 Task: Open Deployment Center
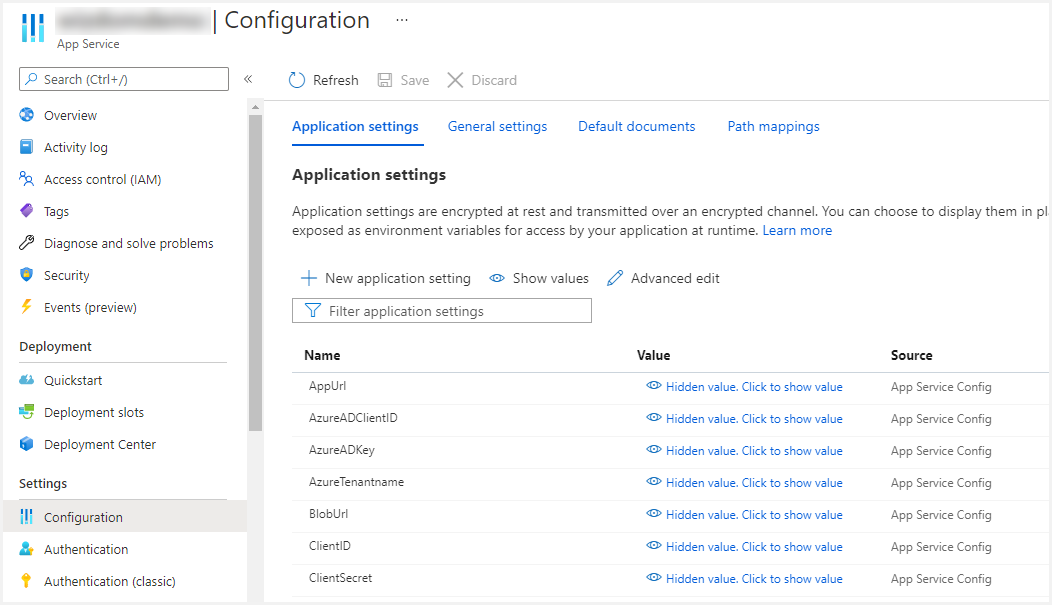tap(99, 445)
